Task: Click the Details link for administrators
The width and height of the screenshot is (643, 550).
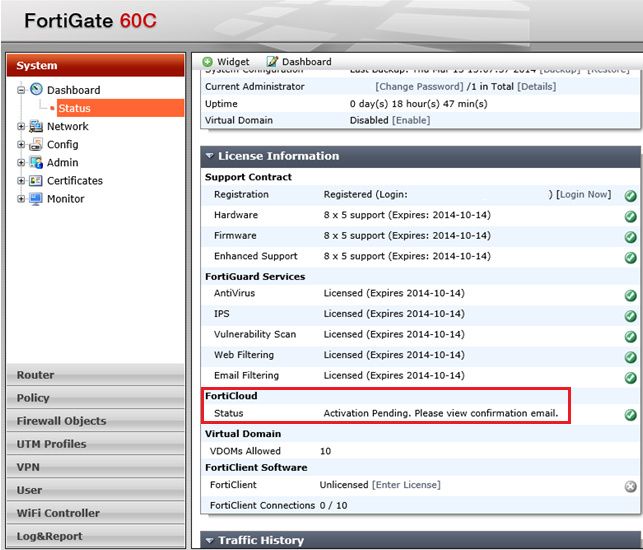Action: point(537,87)
